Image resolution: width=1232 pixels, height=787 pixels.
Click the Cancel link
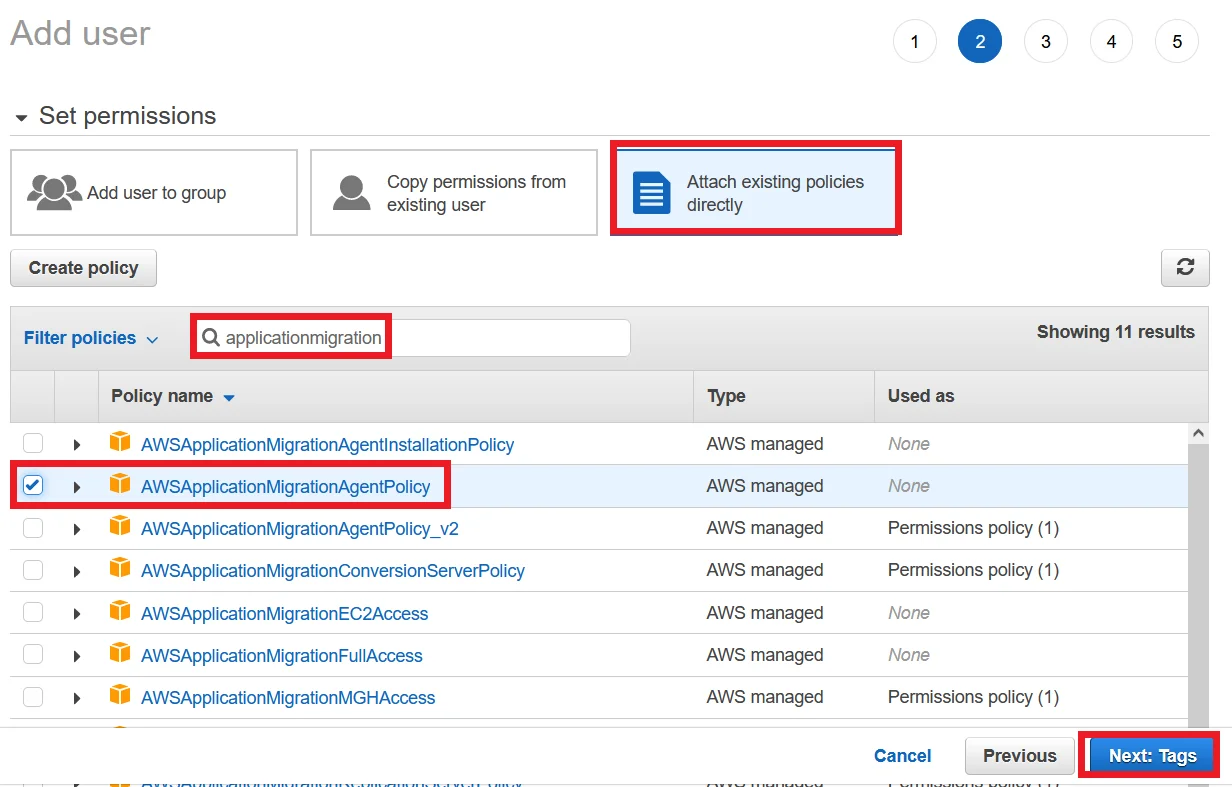click(x=902, y=756)
